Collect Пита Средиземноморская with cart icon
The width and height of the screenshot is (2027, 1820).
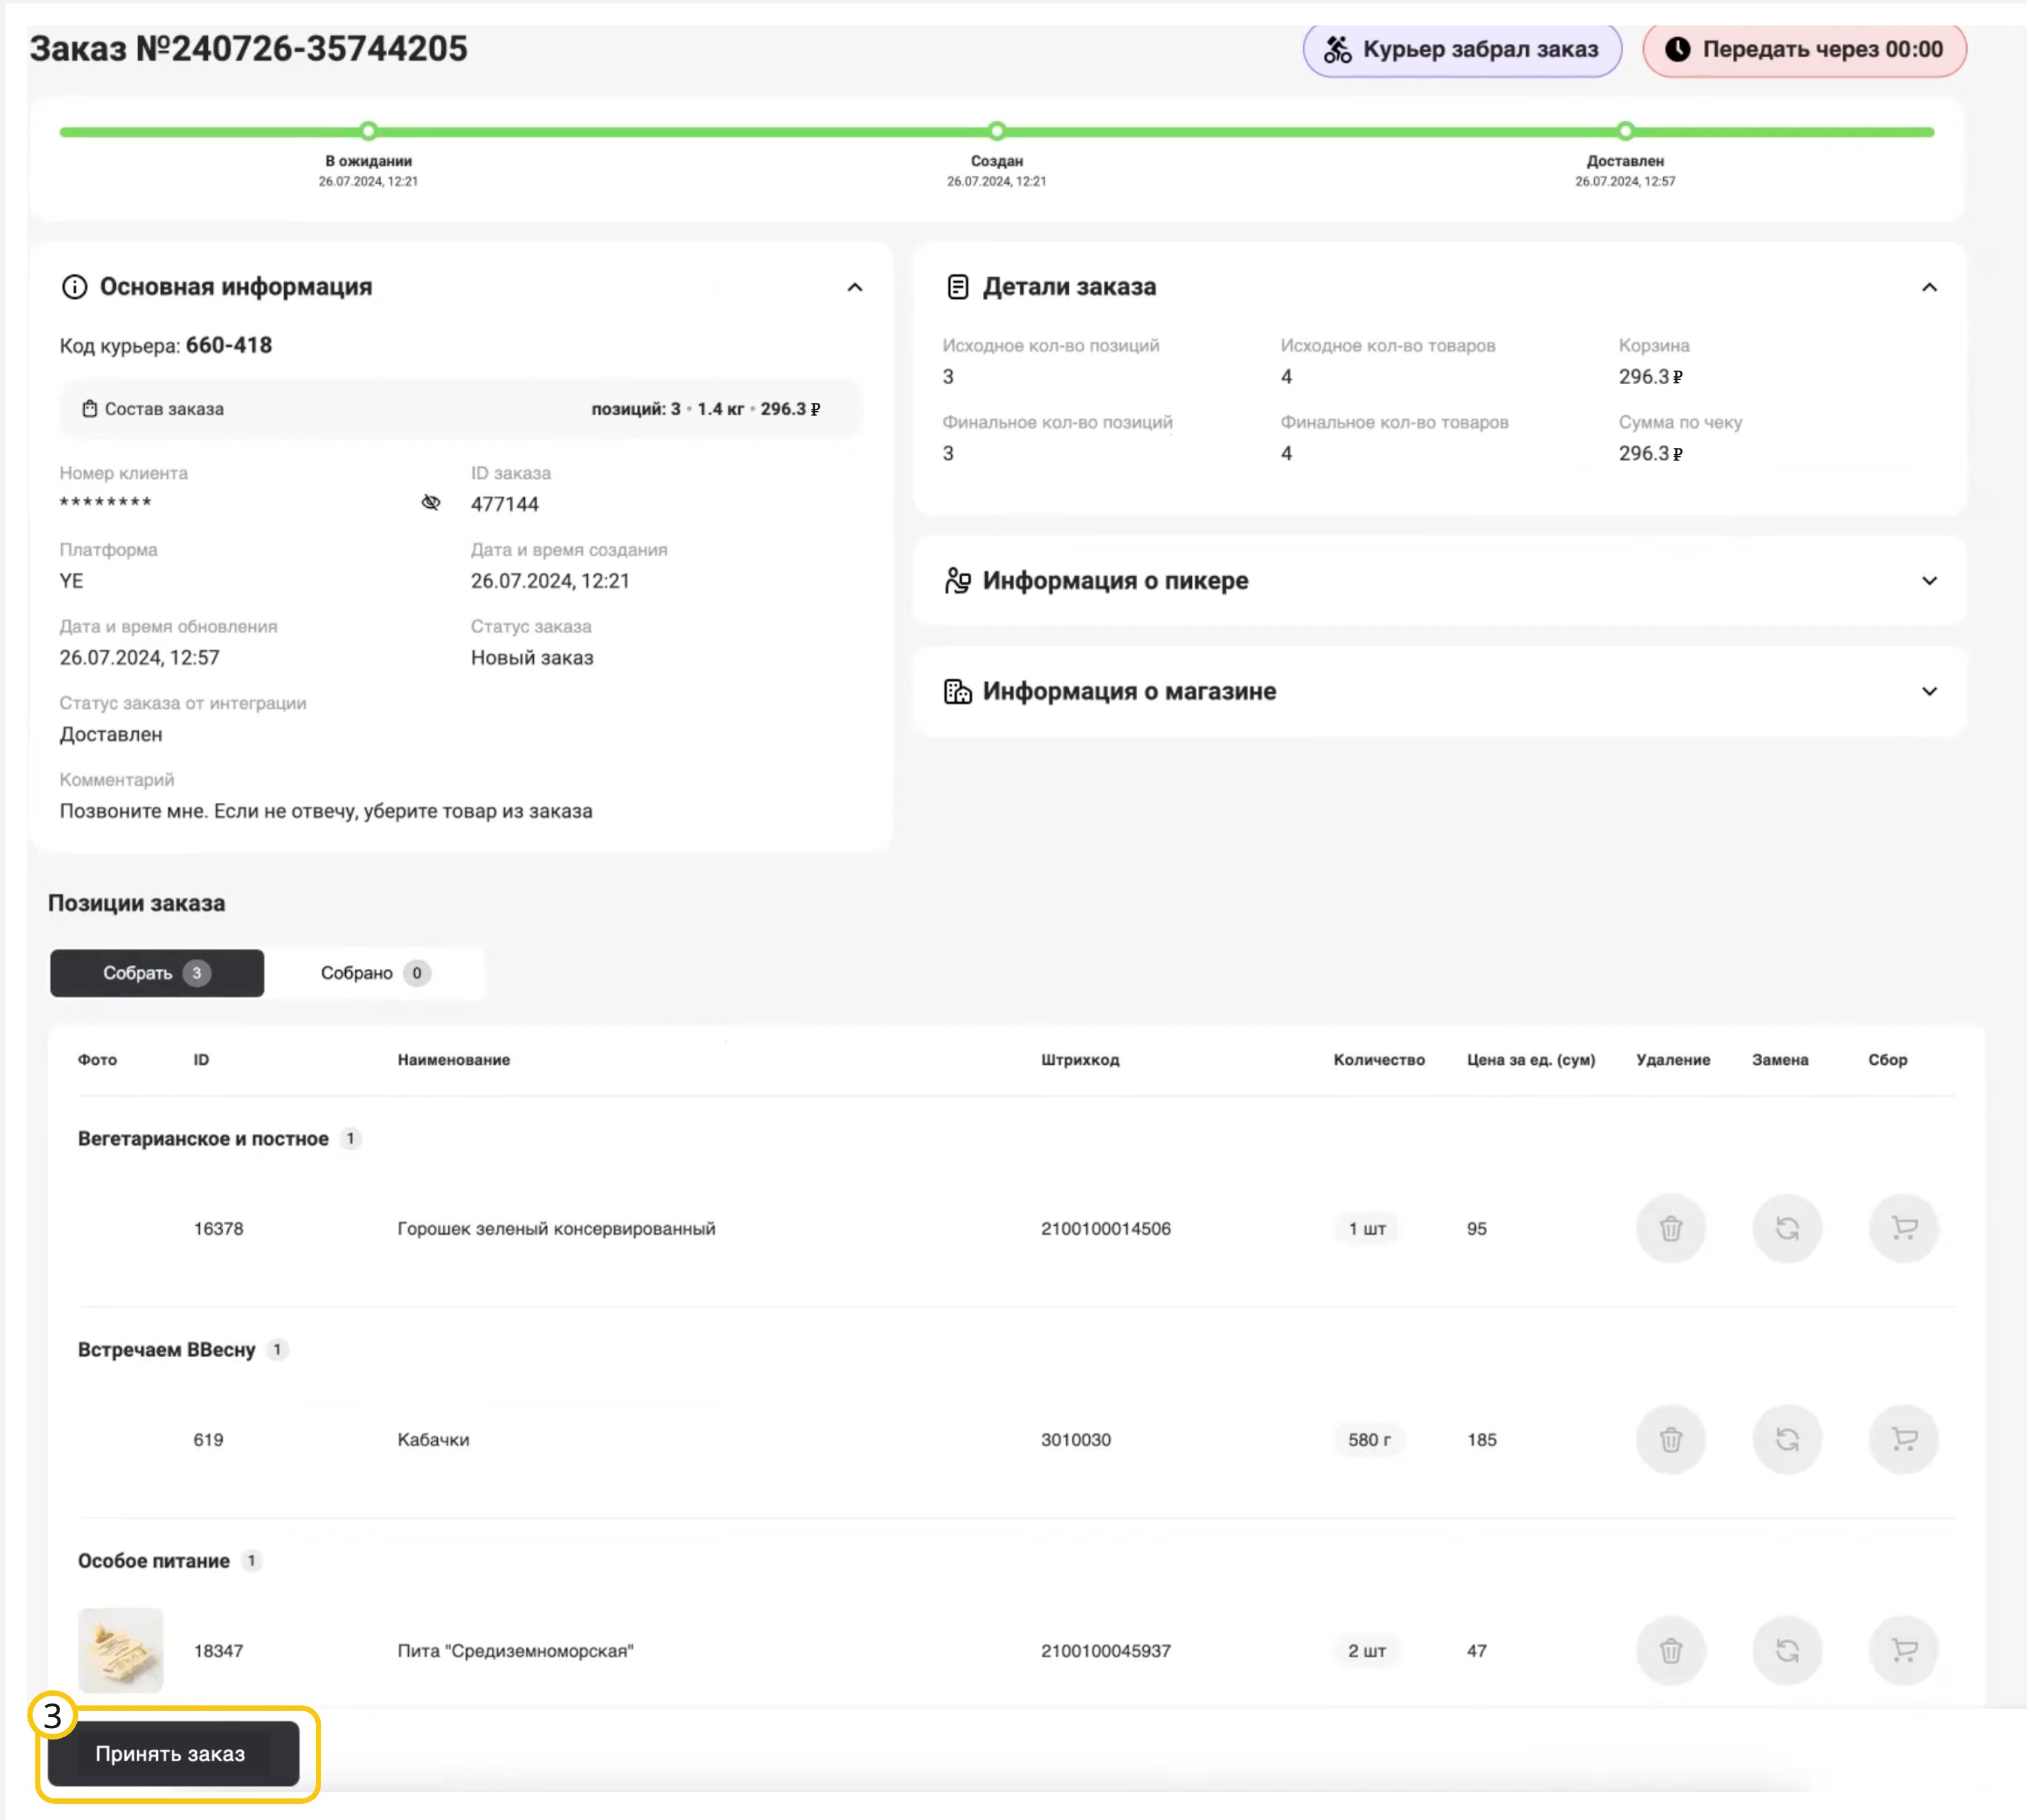pyautogui.click(x=1903, y=1650)
